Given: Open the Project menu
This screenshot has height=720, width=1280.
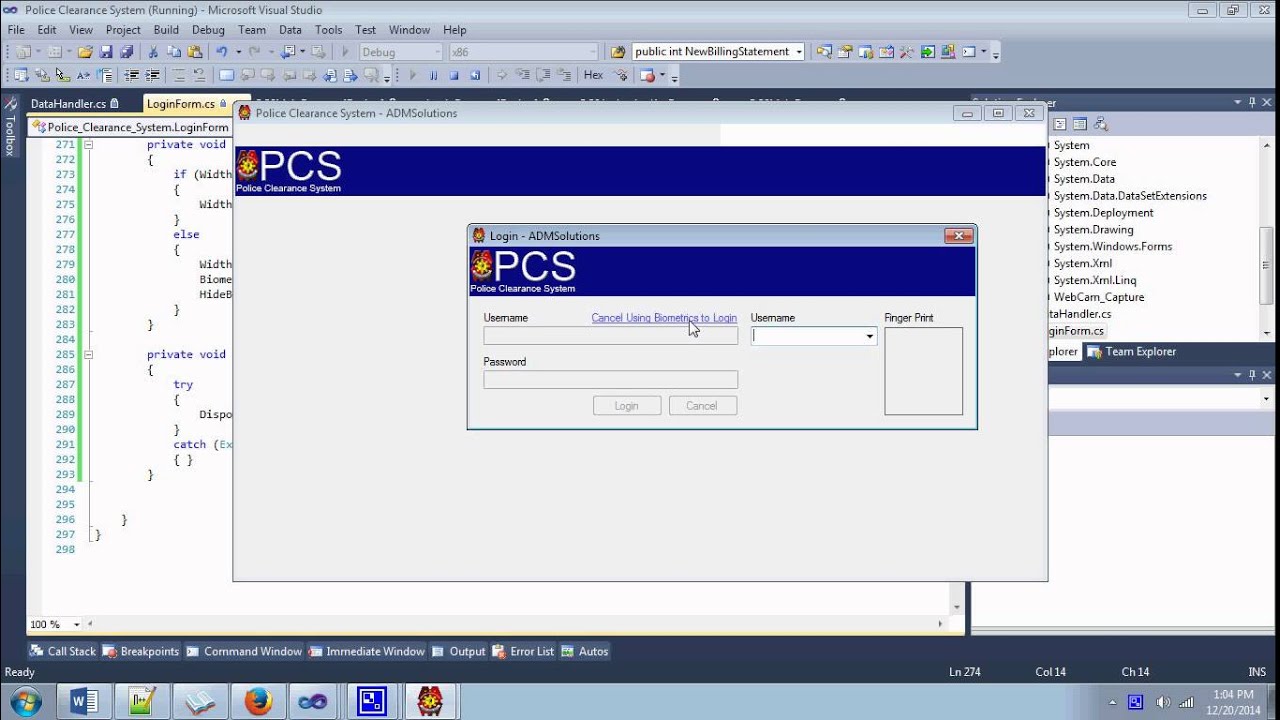Looking at the screenshot, I should click(x=123, y=30).
